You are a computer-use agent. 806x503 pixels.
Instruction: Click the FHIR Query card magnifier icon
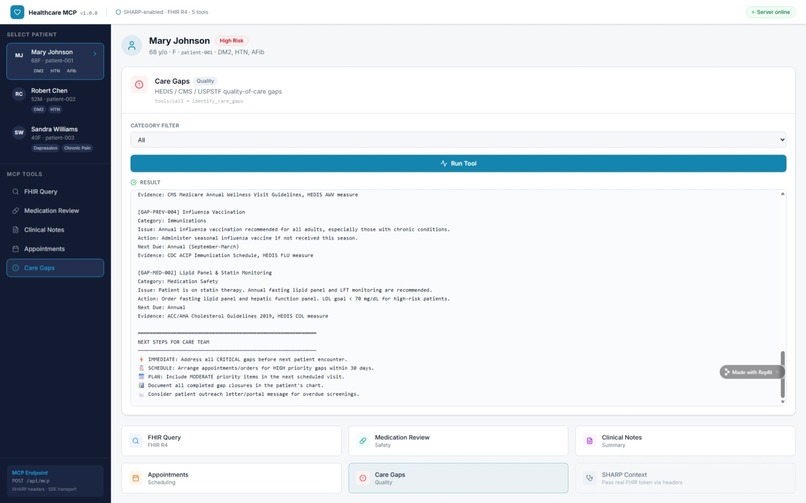(x=135, y=440)
